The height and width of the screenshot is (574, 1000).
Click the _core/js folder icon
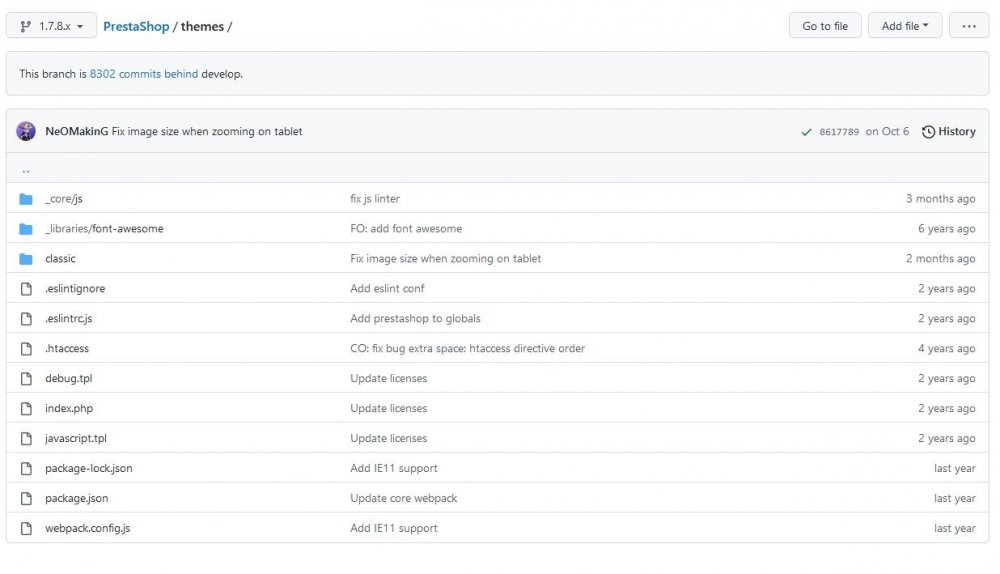tap(26, 199)
